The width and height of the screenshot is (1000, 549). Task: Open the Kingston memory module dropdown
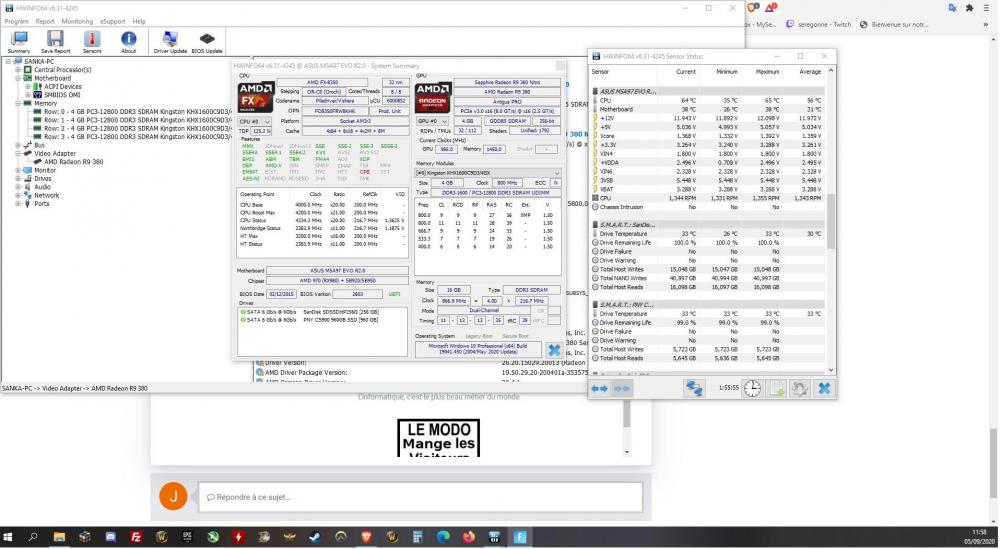coord(489,173)
